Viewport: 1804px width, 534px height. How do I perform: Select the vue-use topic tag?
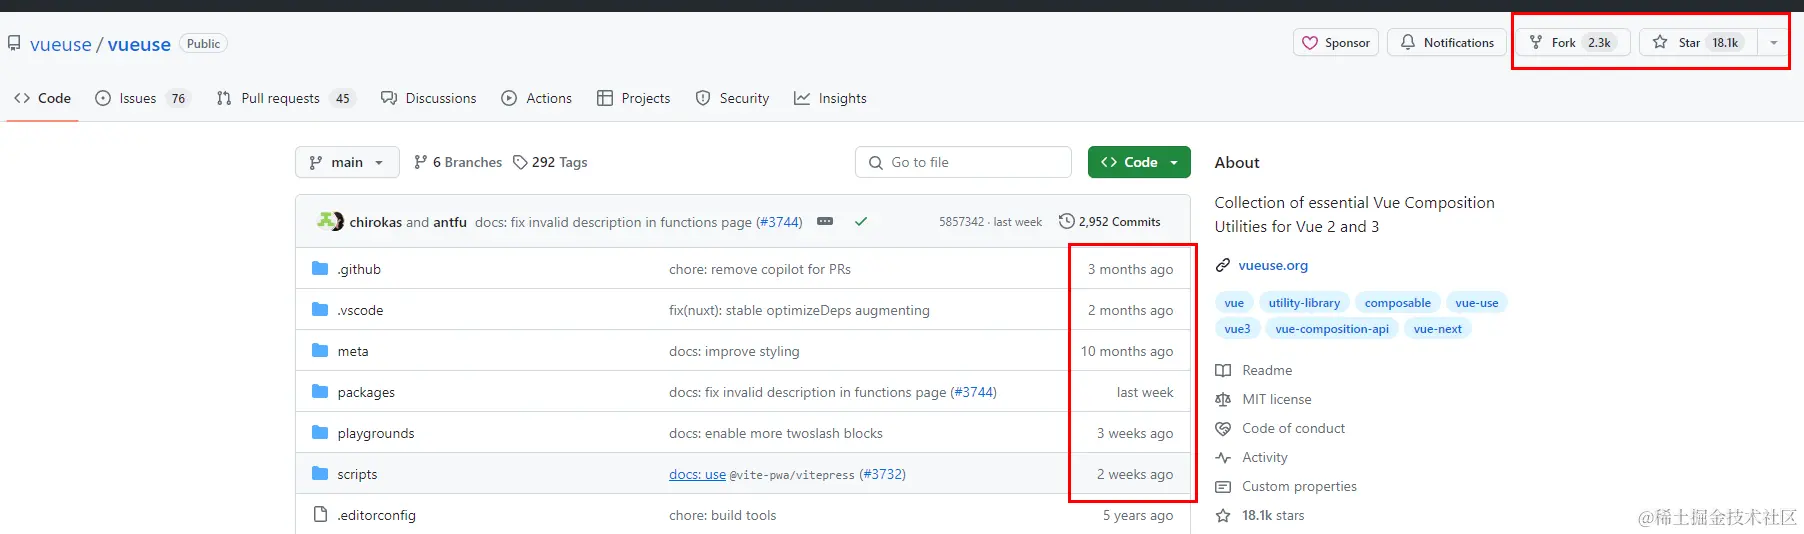click(1476, 303)
